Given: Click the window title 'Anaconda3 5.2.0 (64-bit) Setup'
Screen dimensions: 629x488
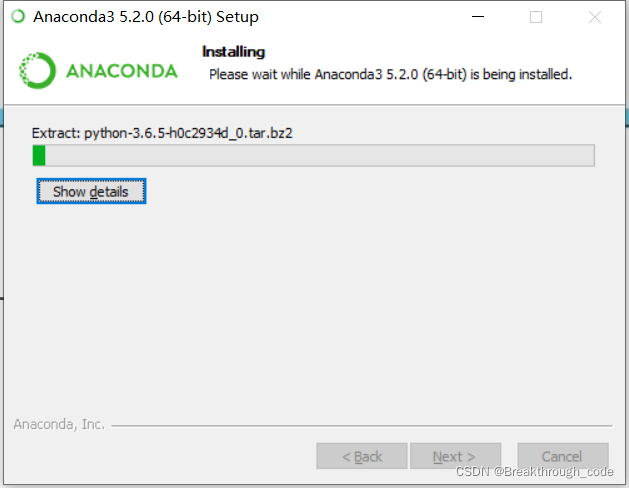Looking at the screenshot, I should pyautogui.click(x=146, y=17).
